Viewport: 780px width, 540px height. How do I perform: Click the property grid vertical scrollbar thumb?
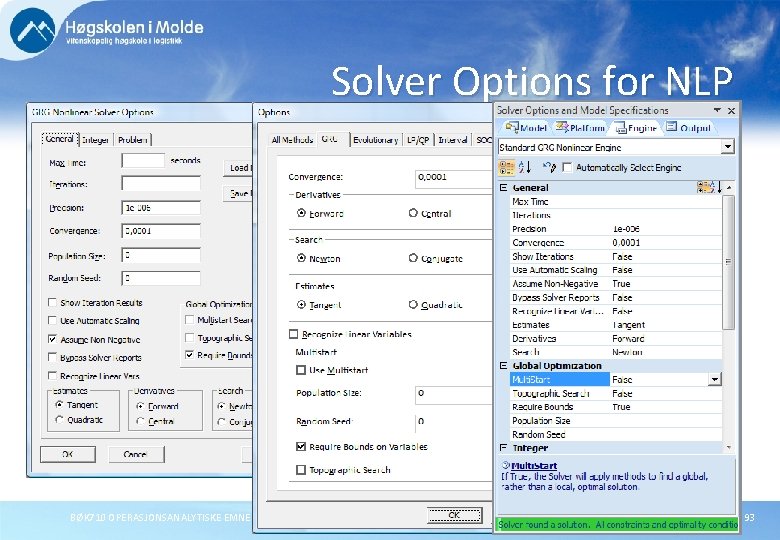729,262
